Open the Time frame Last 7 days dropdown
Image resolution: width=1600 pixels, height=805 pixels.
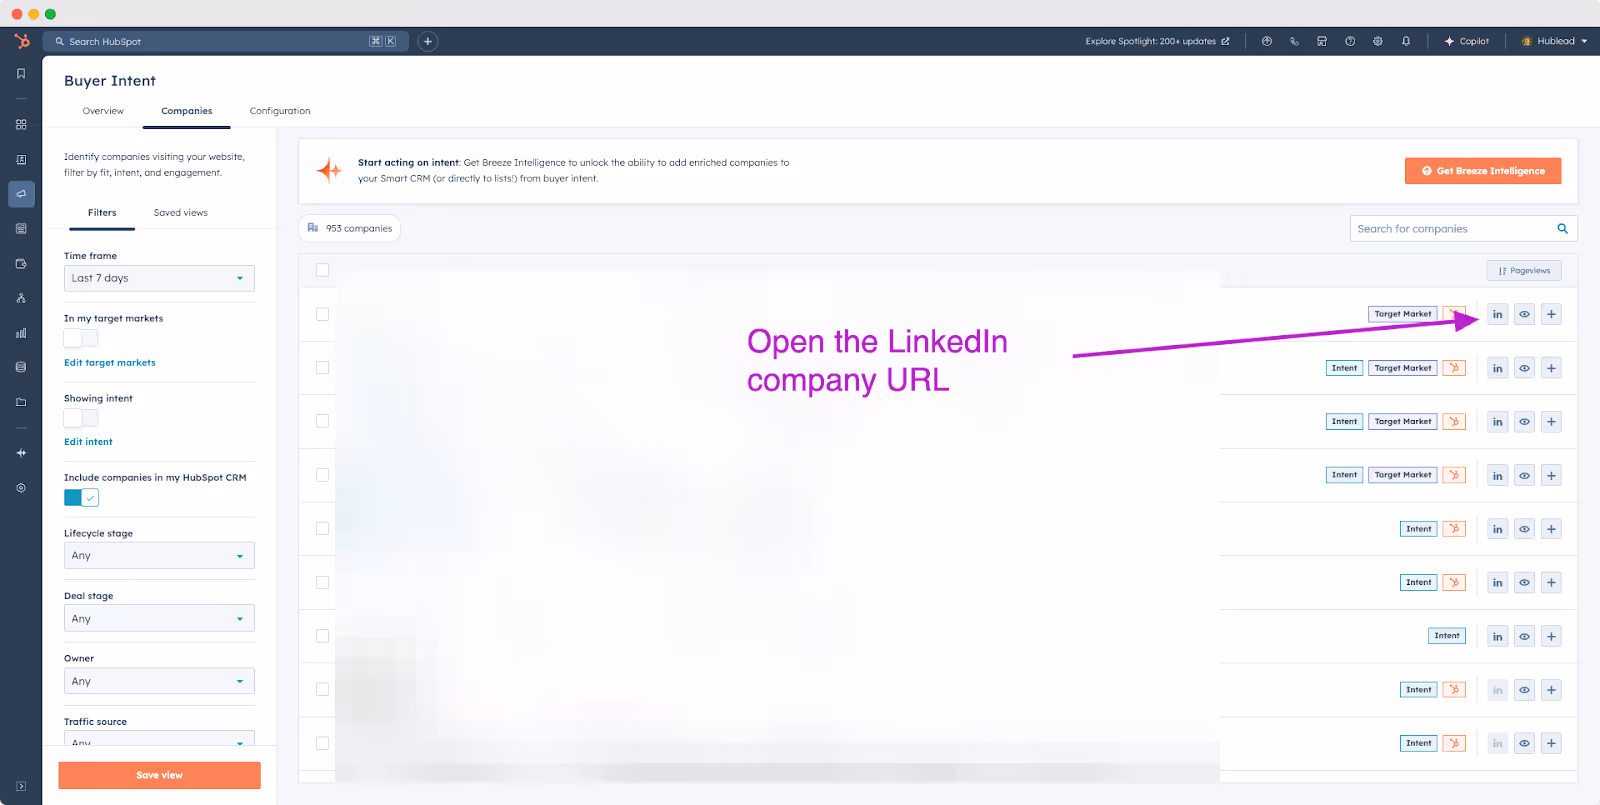(x=159, y=278)
